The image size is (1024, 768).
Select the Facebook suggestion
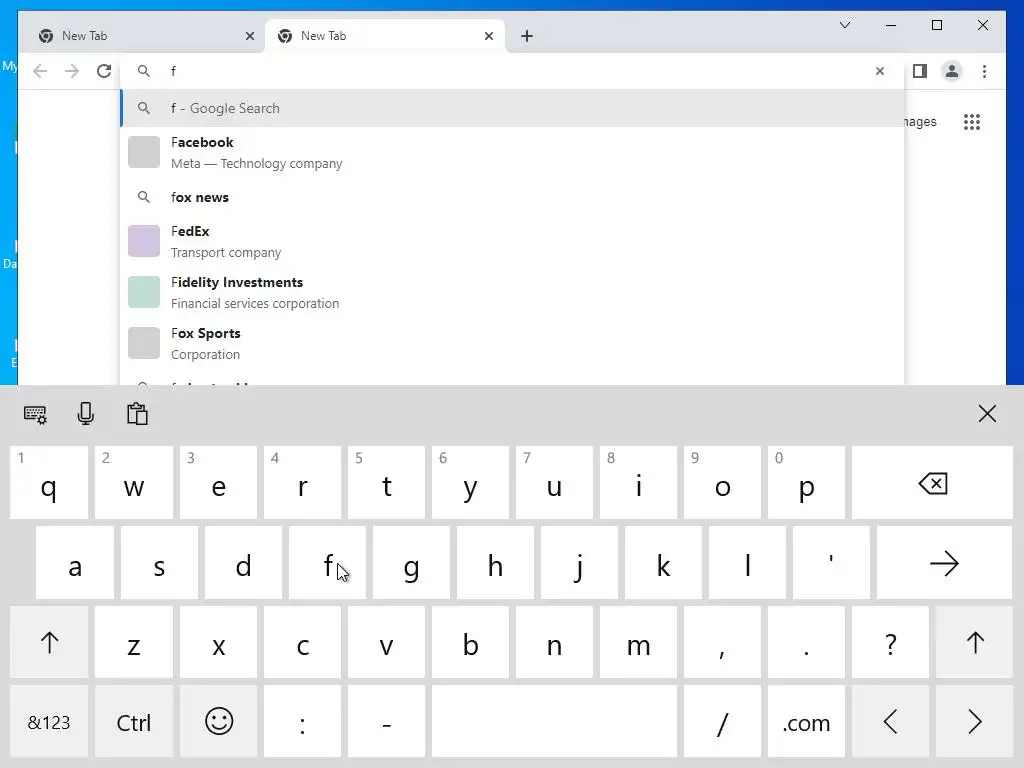[513, 152]
